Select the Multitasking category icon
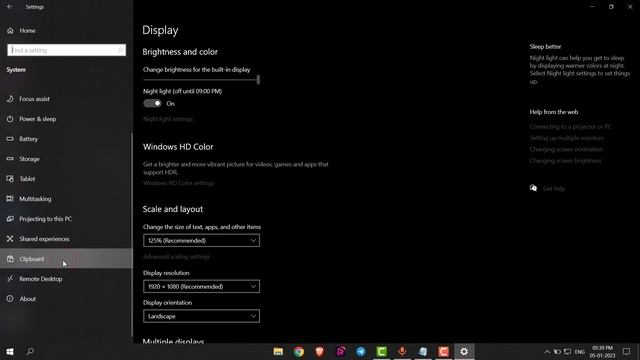This screenshot has height=360, width=640. pyautogui.click(x=10, y=199)
